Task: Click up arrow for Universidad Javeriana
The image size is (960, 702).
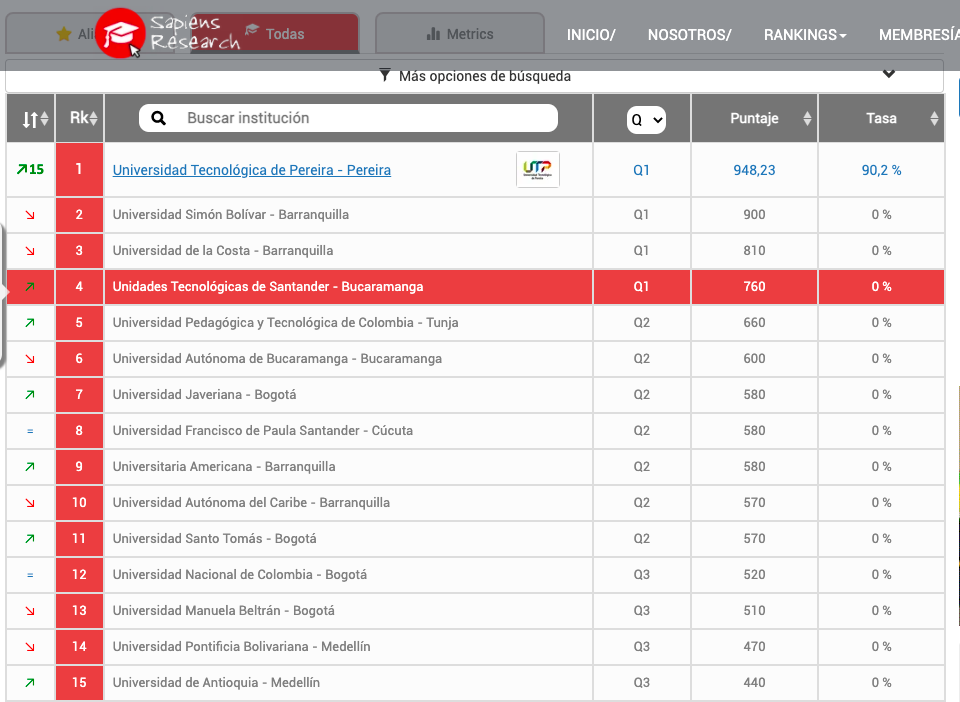Action: click(x=30, y=395)
